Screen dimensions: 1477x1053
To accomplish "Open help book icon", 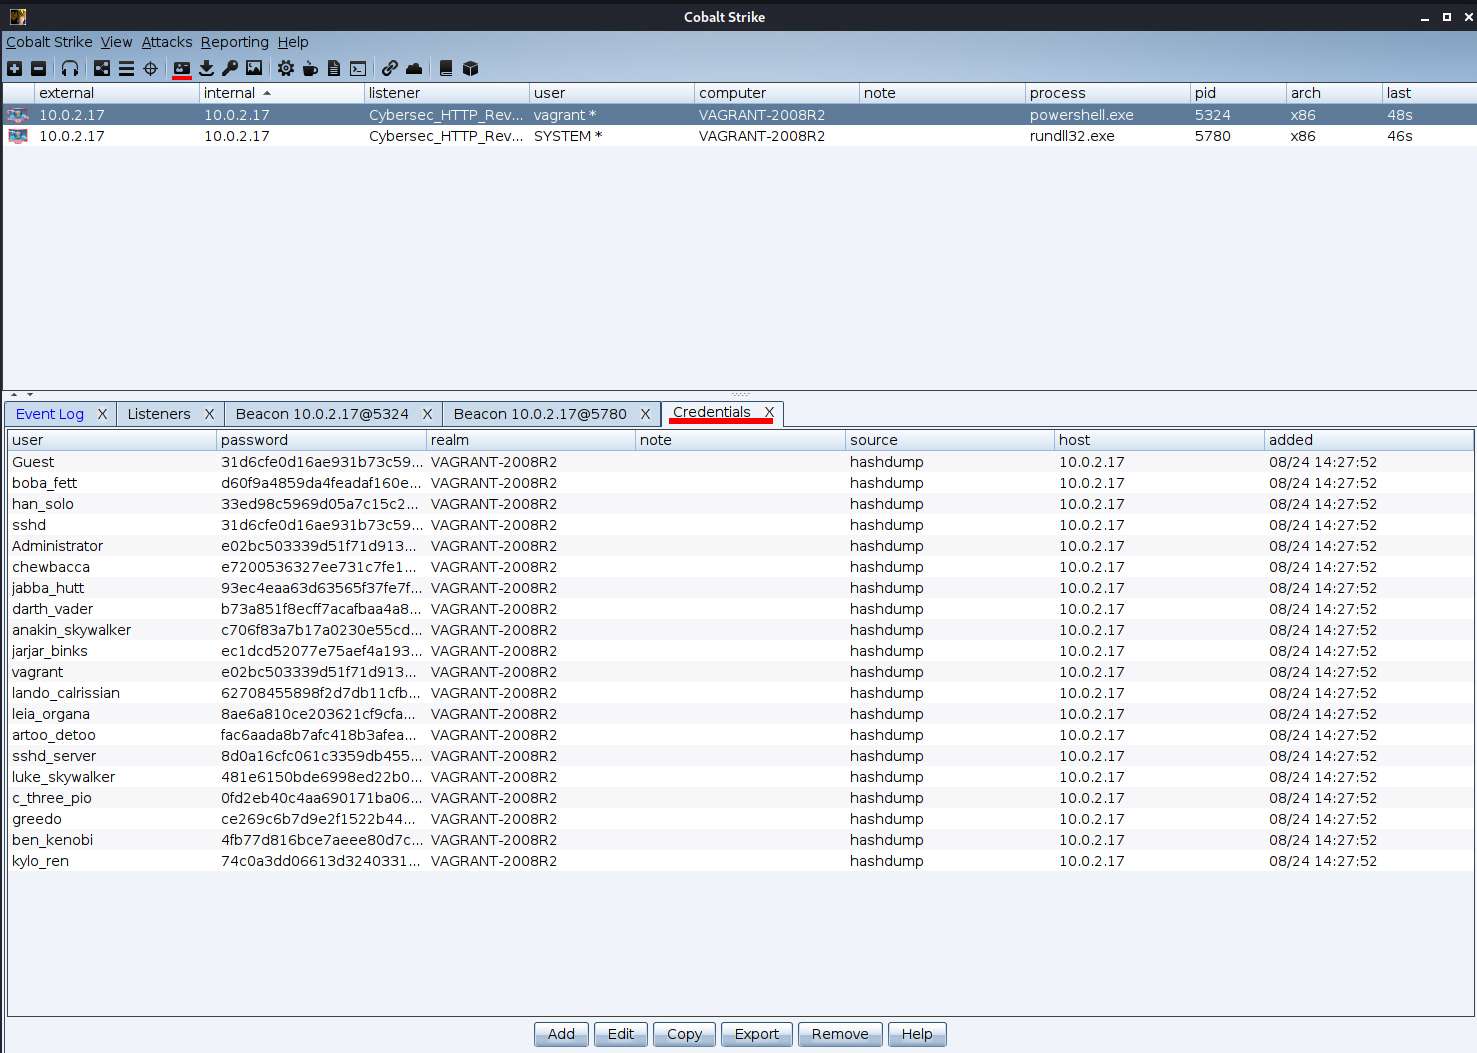I will point(446,68).
